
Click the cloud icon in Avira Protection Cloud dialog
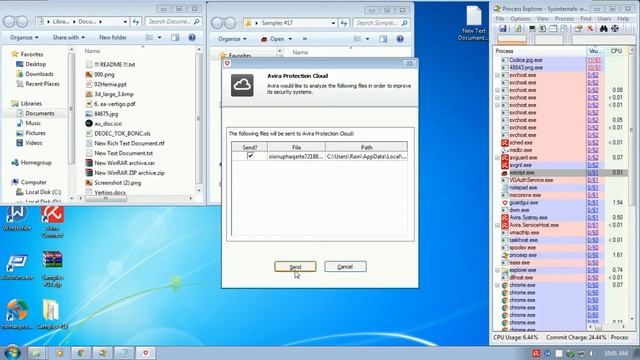point(242,85)
